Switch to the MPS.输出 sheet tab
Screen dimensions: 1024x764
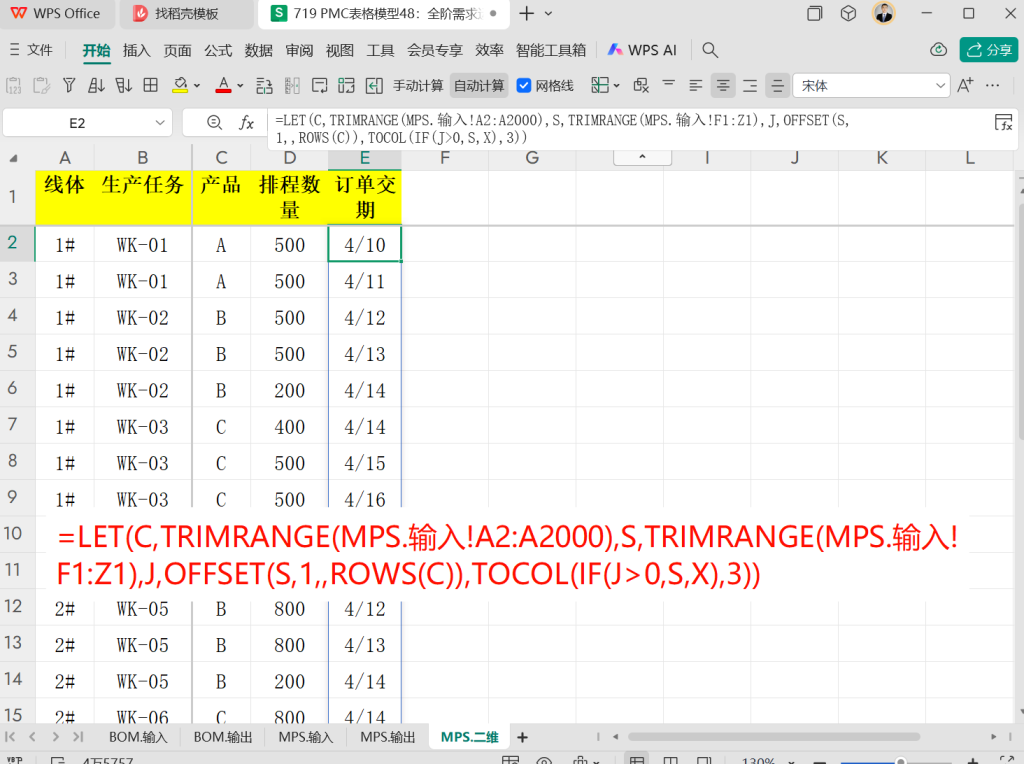388,737
